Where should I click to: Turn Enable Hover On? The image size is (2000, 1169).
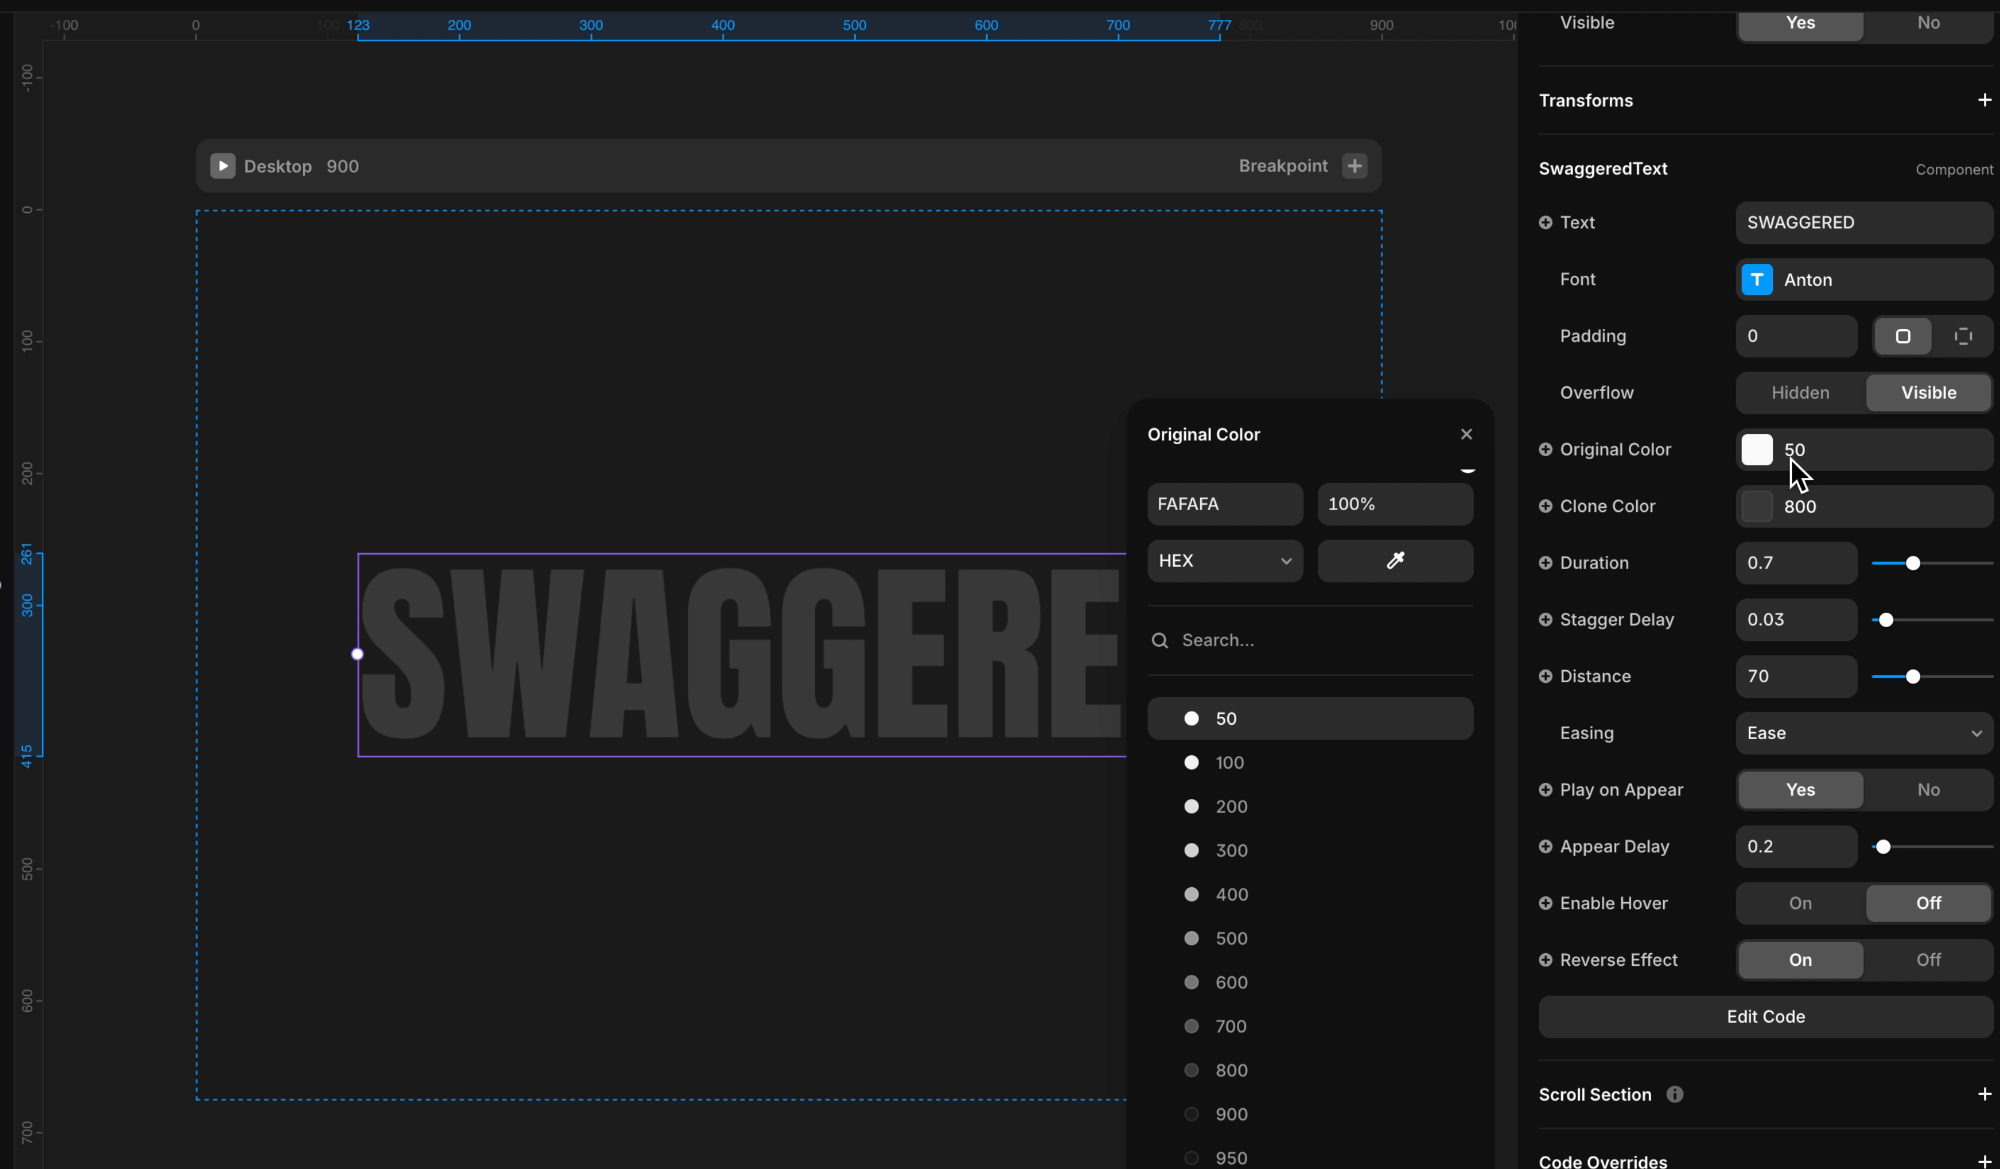pyautogui.click(x=1800, y=903)
